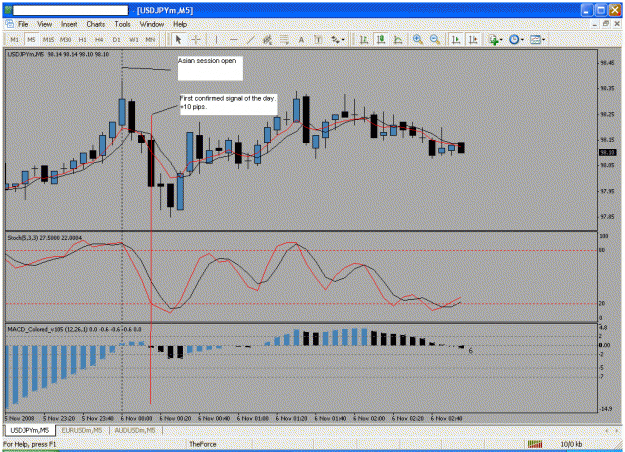Screen dimensions: 625x452
Task: Select the trendline drawing tool
Action: [x=250, y=39]
